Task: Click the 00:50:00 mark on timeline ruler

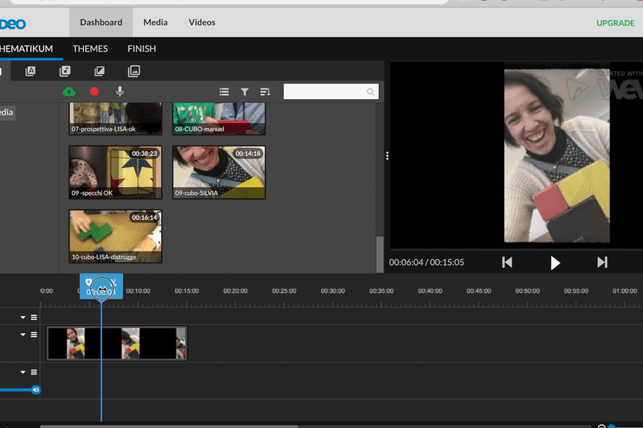Action: pos(527,291)
